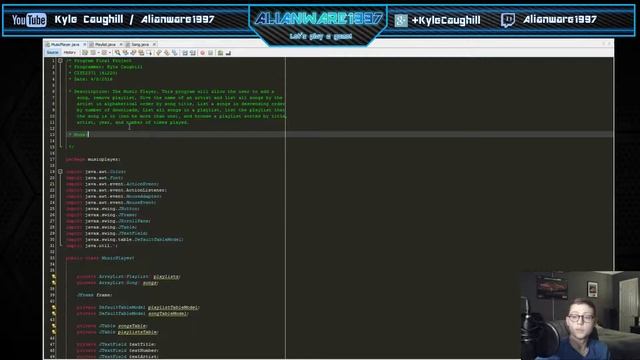Viewport: 640px width, 360px height.
Task: Click the hint icon beside songsTable
Action: pos(53,326)
